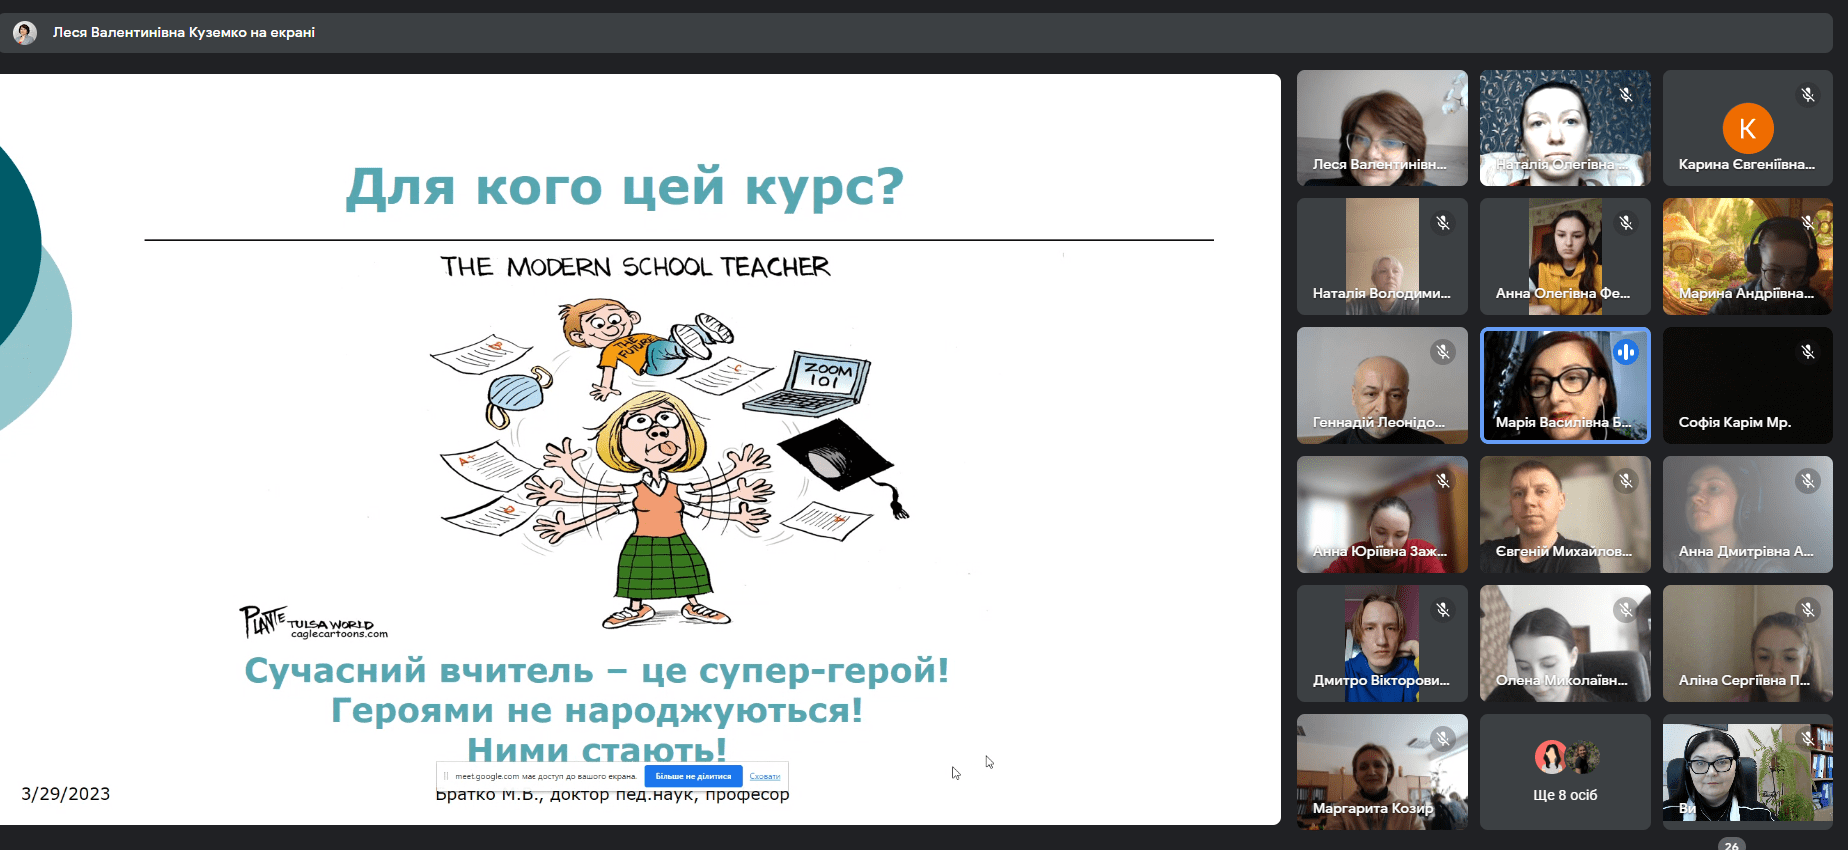Click muted mic icon on Дмитро Вікторович tile
The height and width of the screenshot is (850, 1848).
(x=1443, y=609)
